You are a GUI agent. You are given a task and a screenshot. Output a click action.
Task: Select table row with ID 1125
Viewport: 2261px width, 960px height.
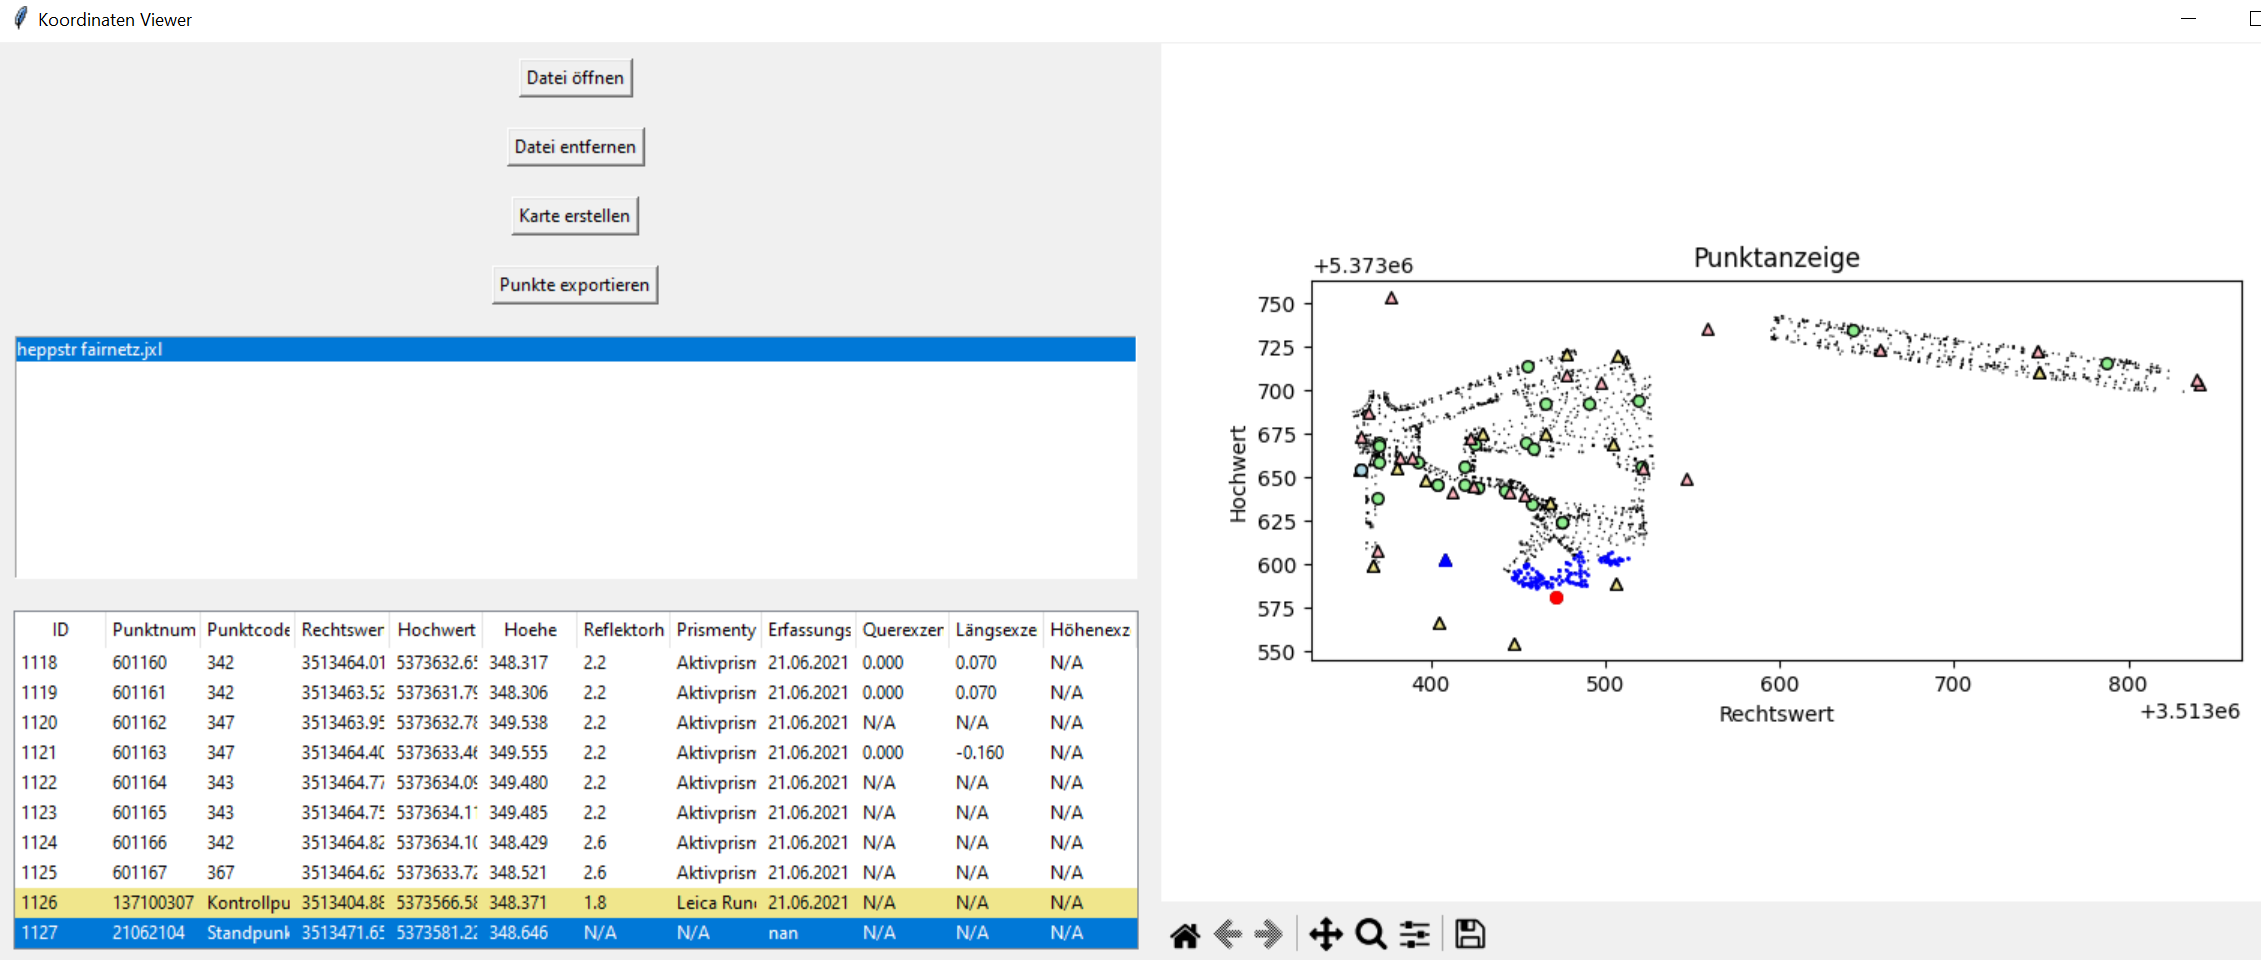pyautogui.click(x=576, y=873)
